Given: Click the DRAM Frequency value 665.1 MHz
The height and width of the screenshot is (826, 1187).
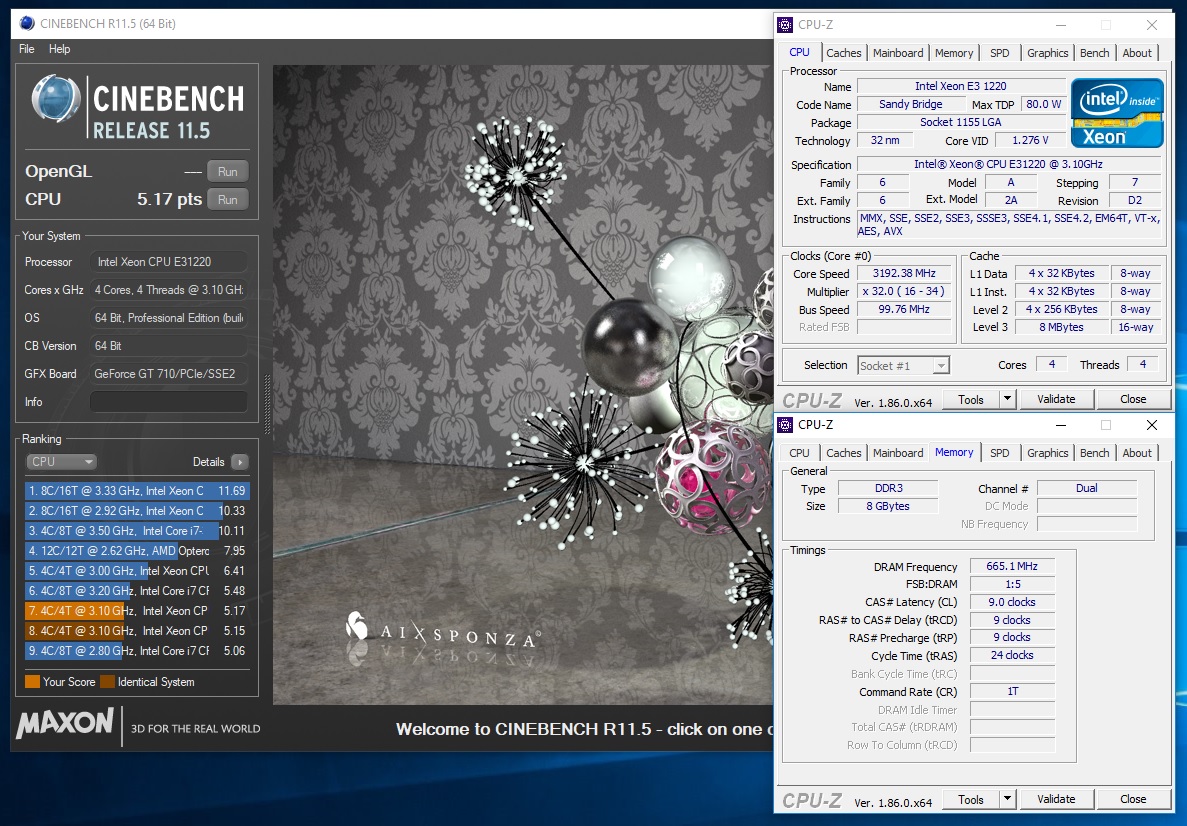Looking at the screenshot, I should pos(1012,566).
